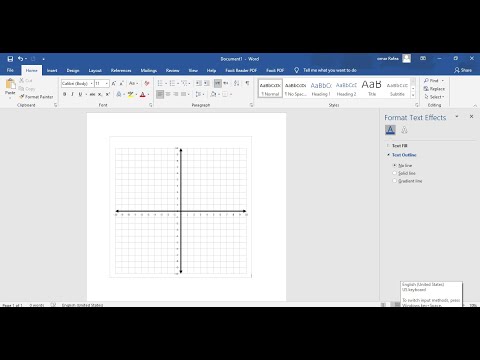Click the red font color icon
480x360 pixels.
pyautogui.click(x=143, y=94)
